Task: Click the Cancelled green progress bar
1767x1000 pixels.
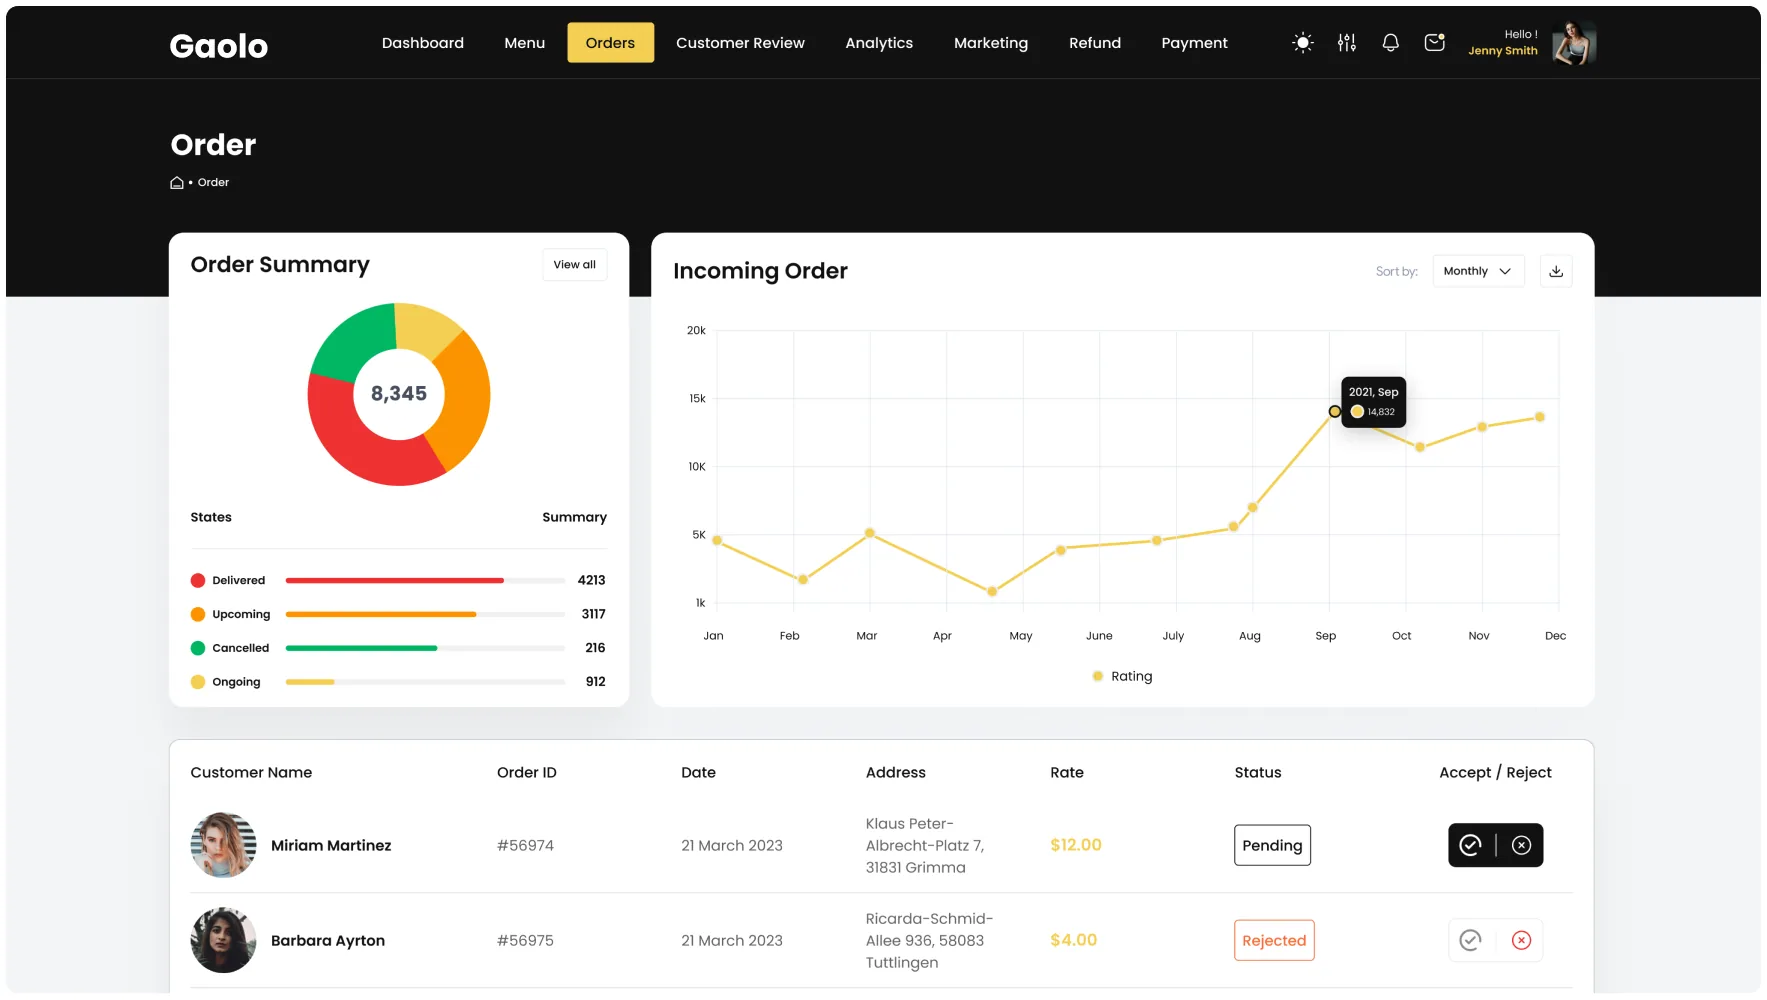Action: [x=361, y=648]
